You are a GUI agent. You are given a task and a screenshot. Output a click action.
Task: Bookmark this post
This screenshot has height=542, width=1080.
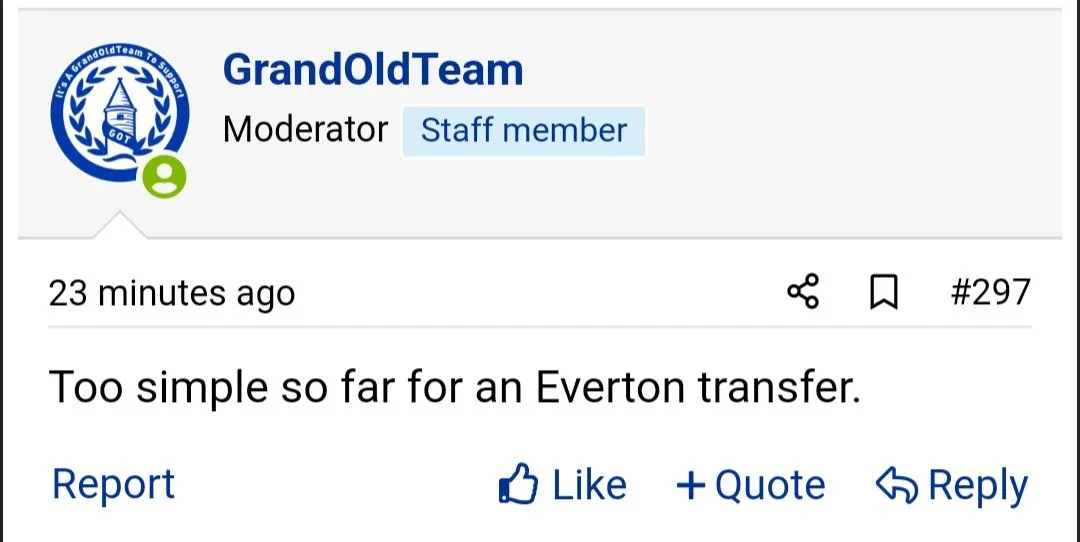883,293
